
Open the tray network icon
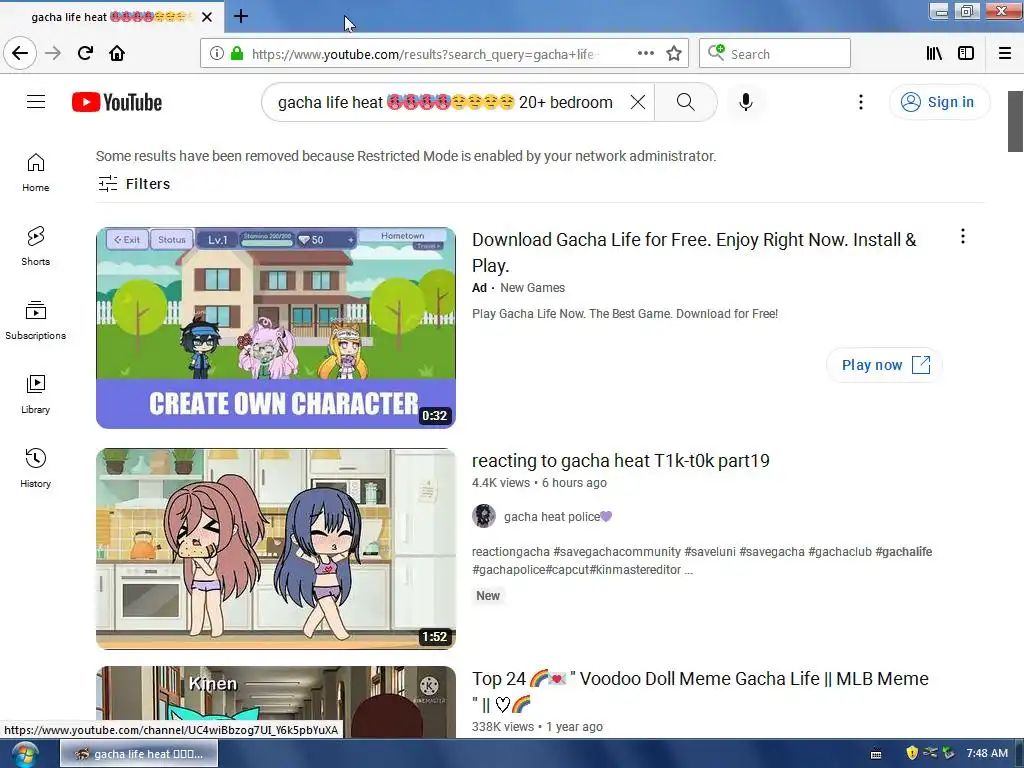click(x=930, y=753)
